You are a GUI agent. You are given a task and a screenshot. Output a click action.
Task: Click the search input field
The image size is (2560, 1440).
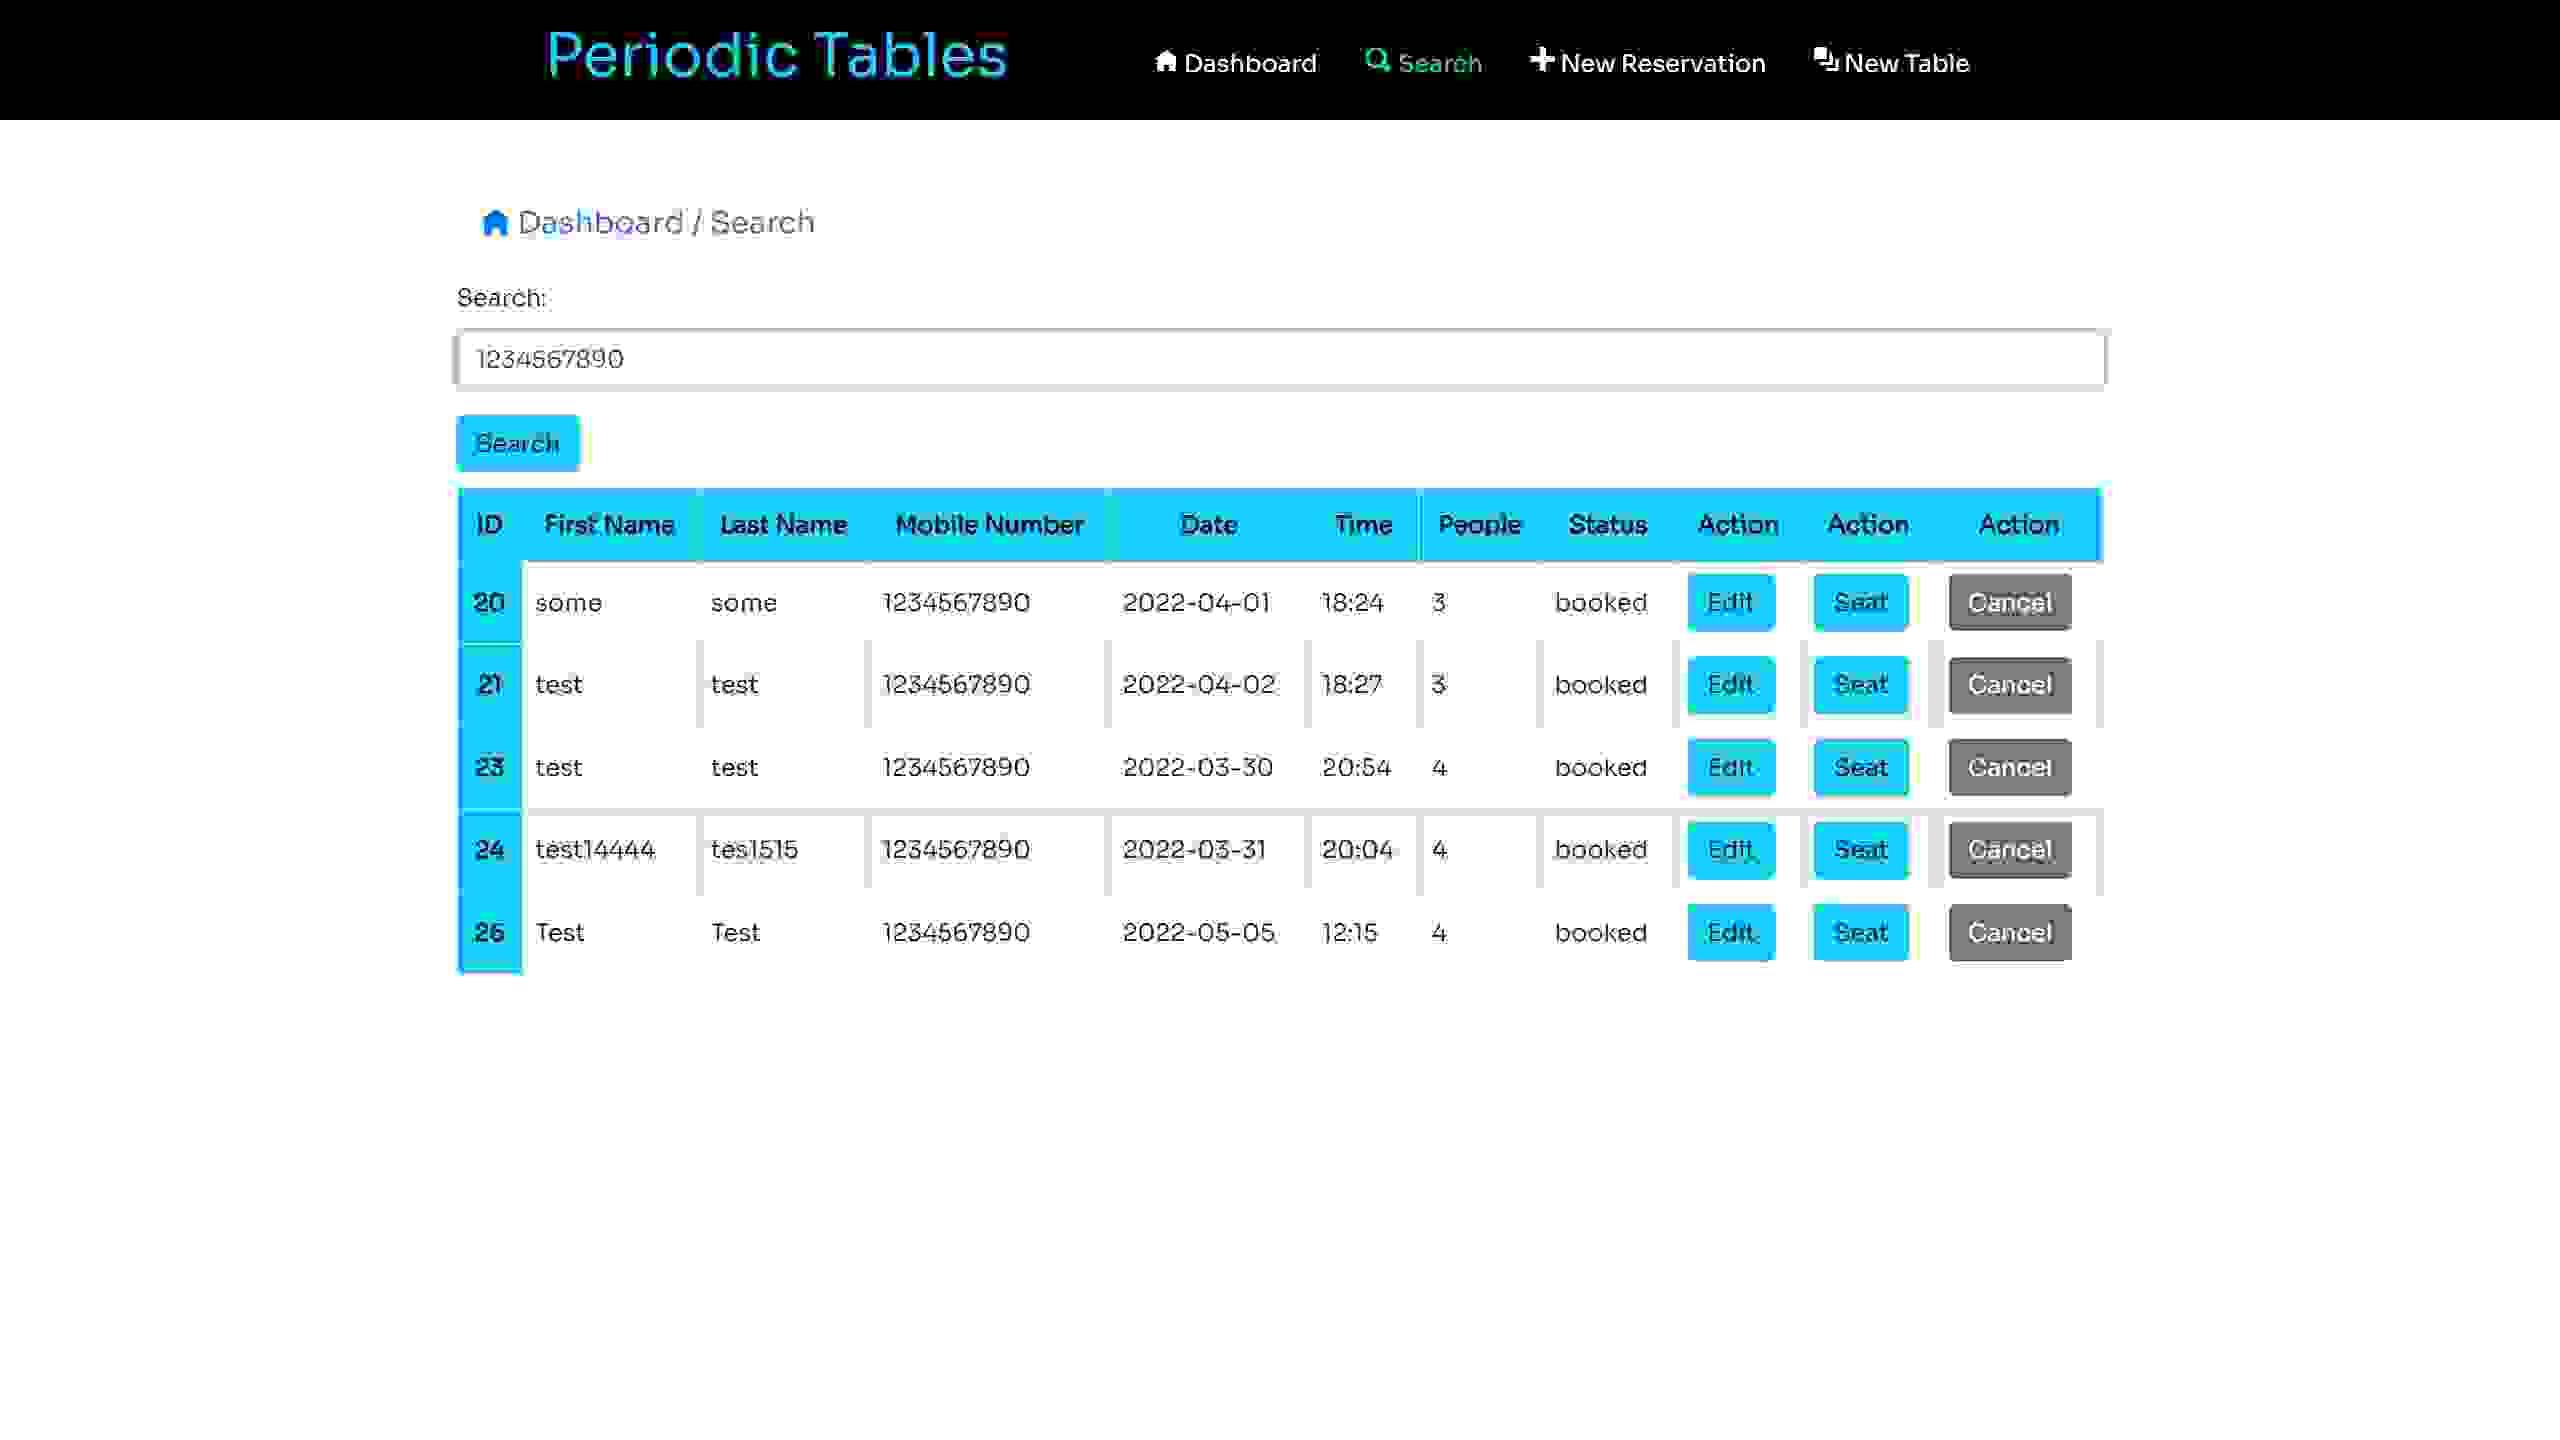[1282, 359]
